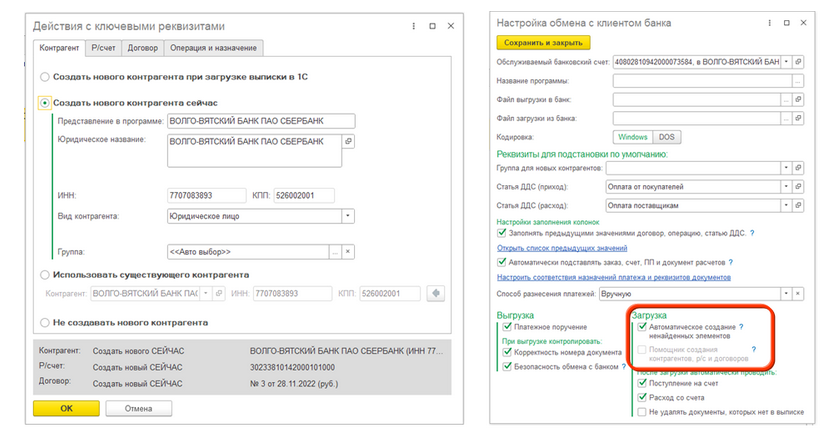
Task: Open Группа для новых контрагентов item icon
Action: pos(798,168)
